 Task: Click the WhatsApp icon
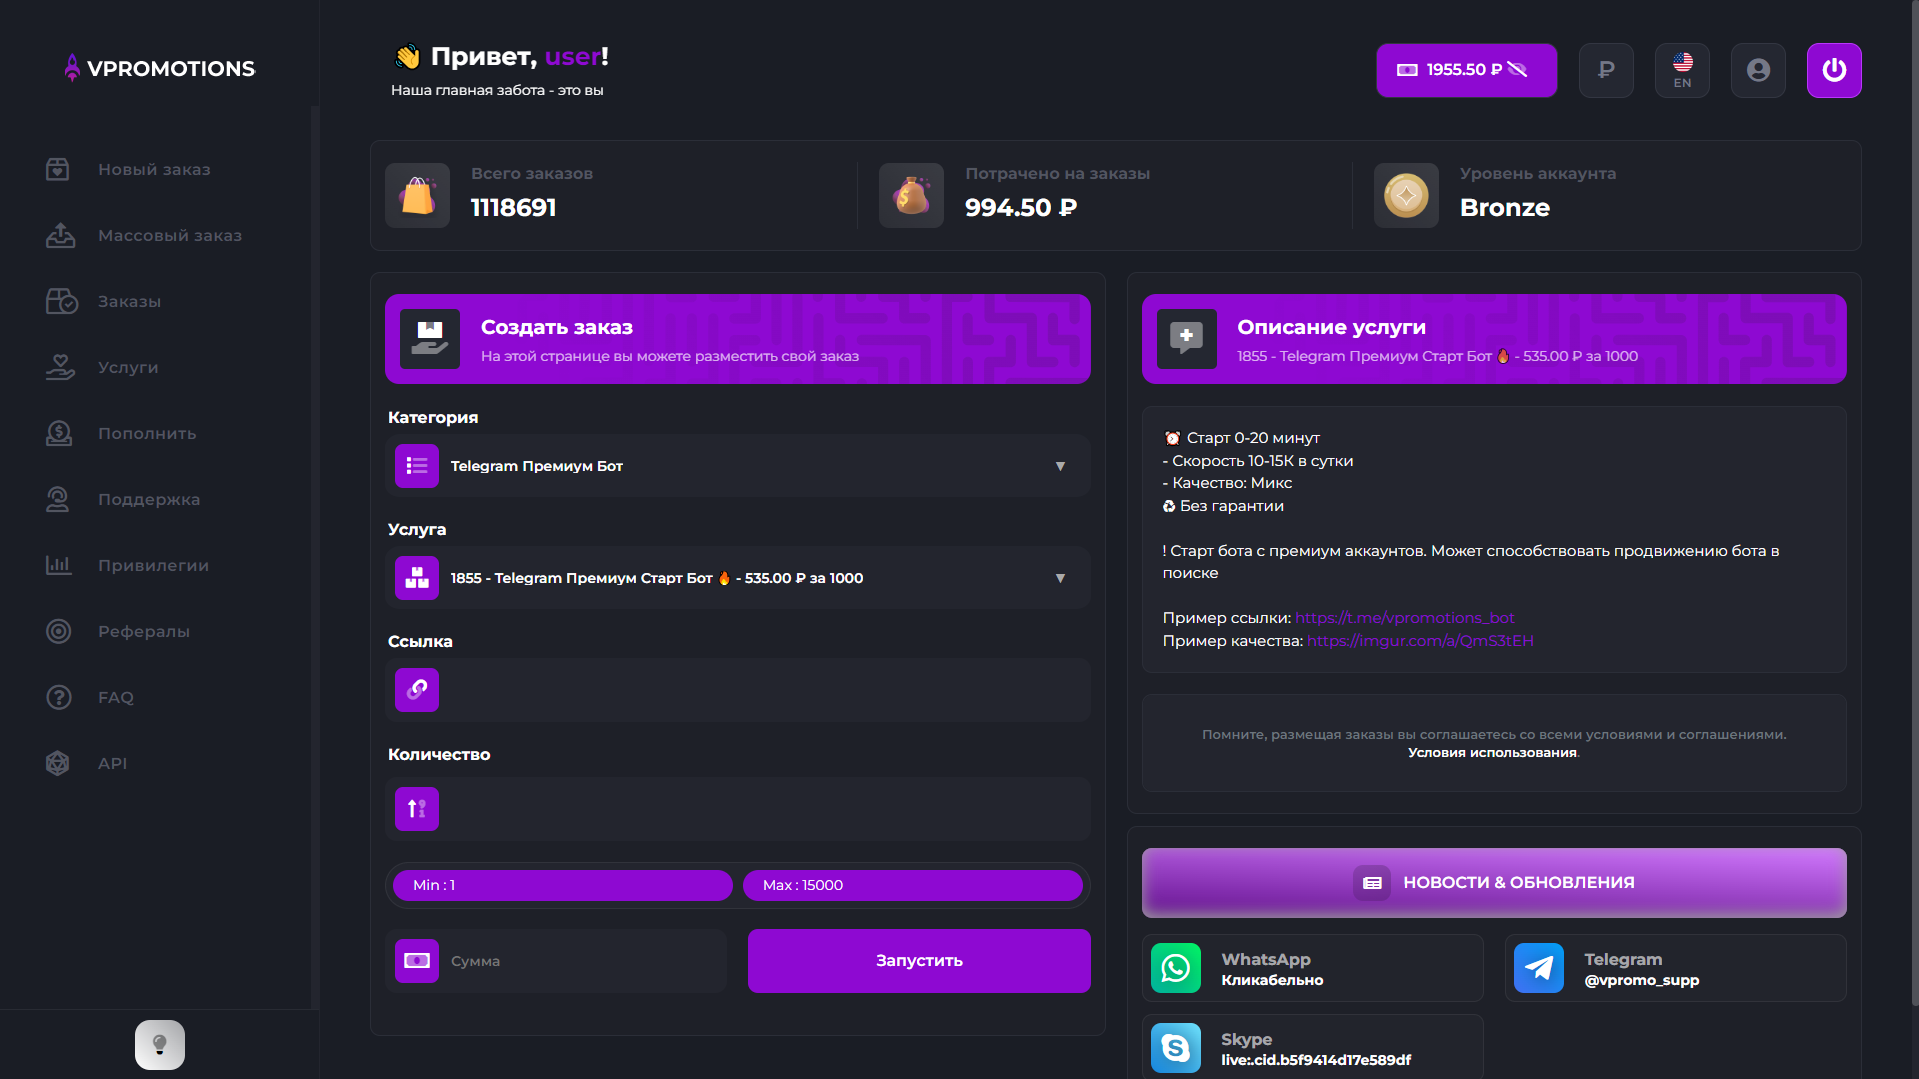click(x=1176, y=968)
